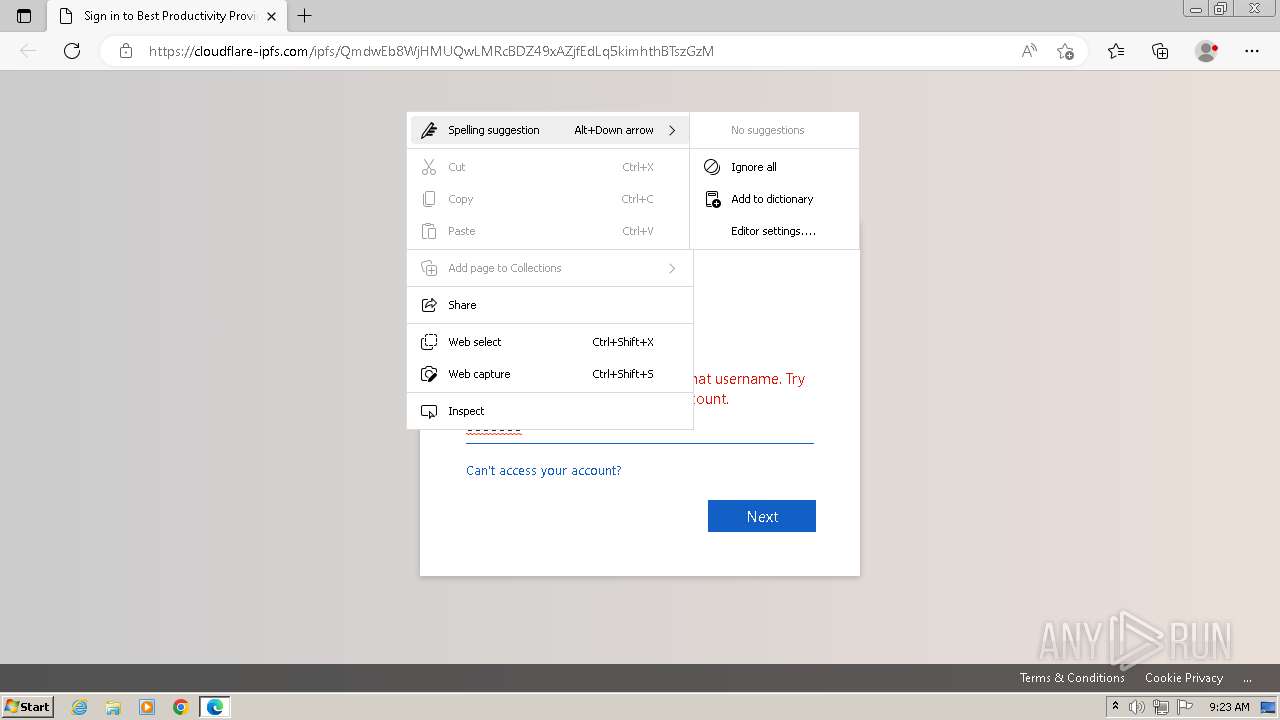Select Paste in context menu

pos(549,231)
